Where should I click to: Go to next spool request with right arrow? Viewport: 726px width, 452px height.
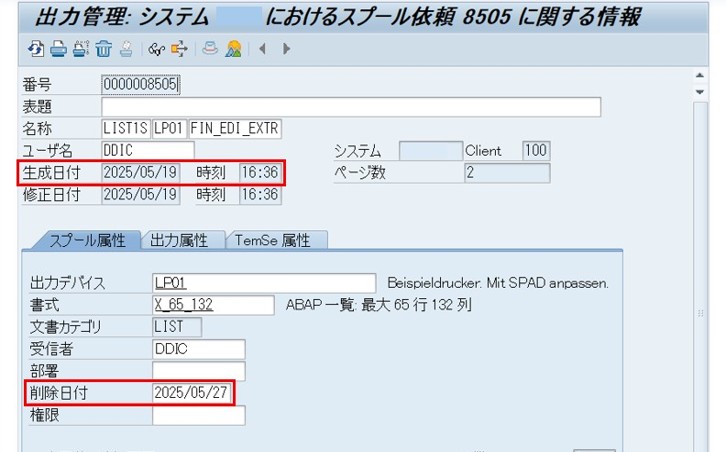(286, 48)
